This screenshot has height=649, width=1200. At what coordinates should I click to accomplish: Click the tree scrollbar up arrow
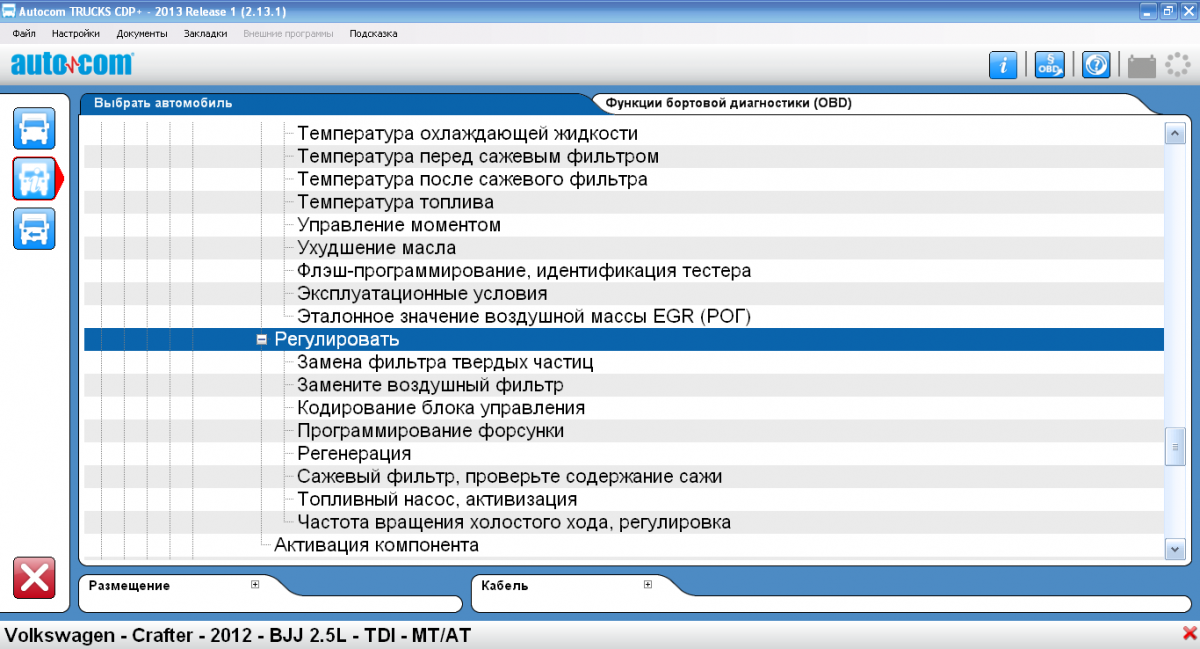coord(1175,133)
